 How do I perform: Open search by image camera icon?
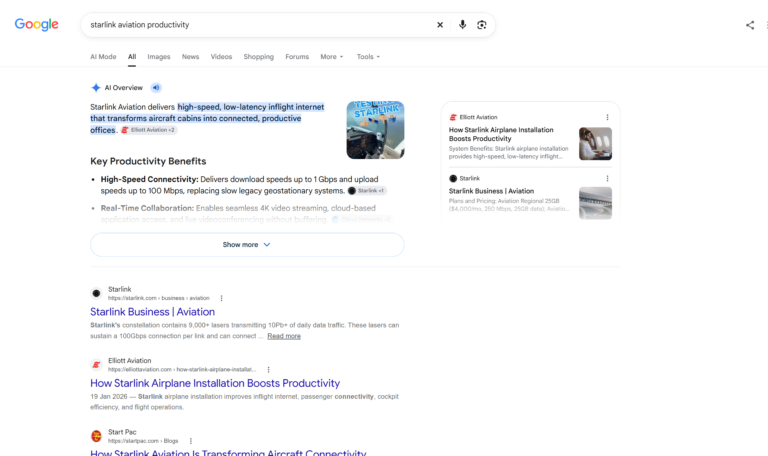[481, 25]
